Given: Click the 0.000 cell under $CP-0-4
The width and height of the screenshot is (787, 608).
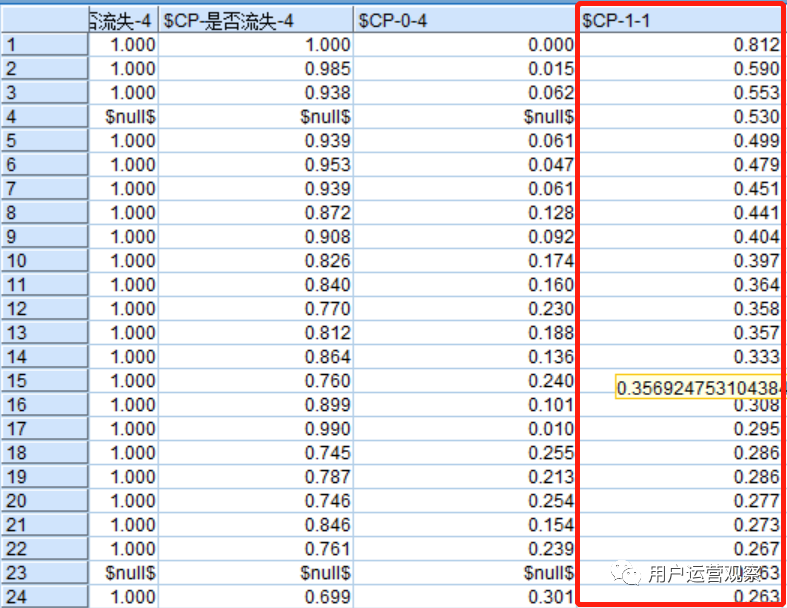Looking at the screenshot, I should pyautogui.click(x=465, y=45).
